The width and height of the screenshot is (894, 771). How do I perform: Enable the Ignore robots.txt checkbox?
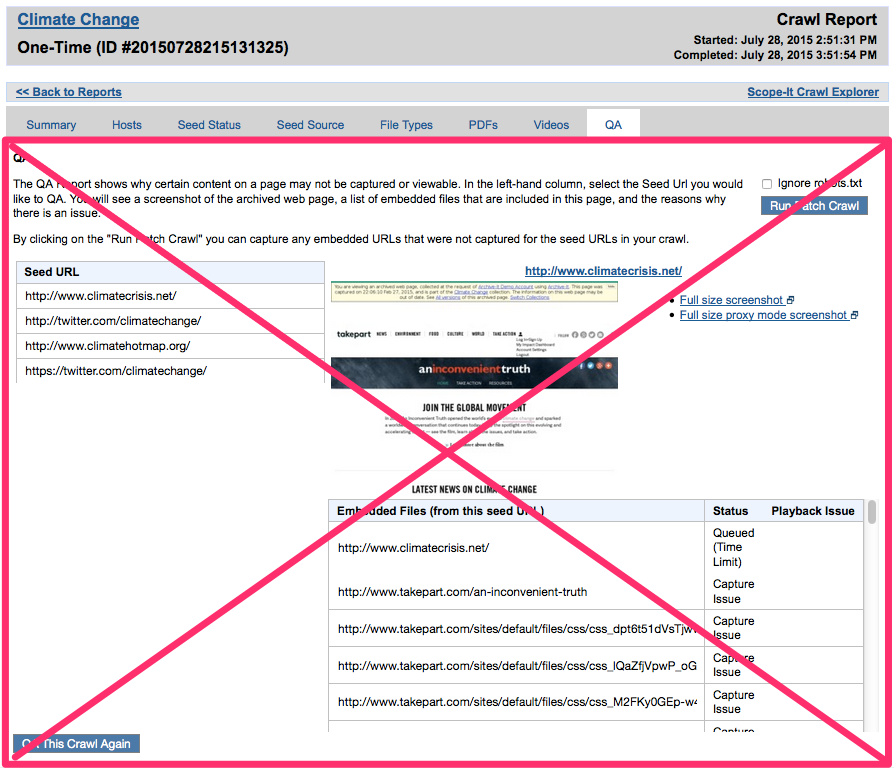767,184
